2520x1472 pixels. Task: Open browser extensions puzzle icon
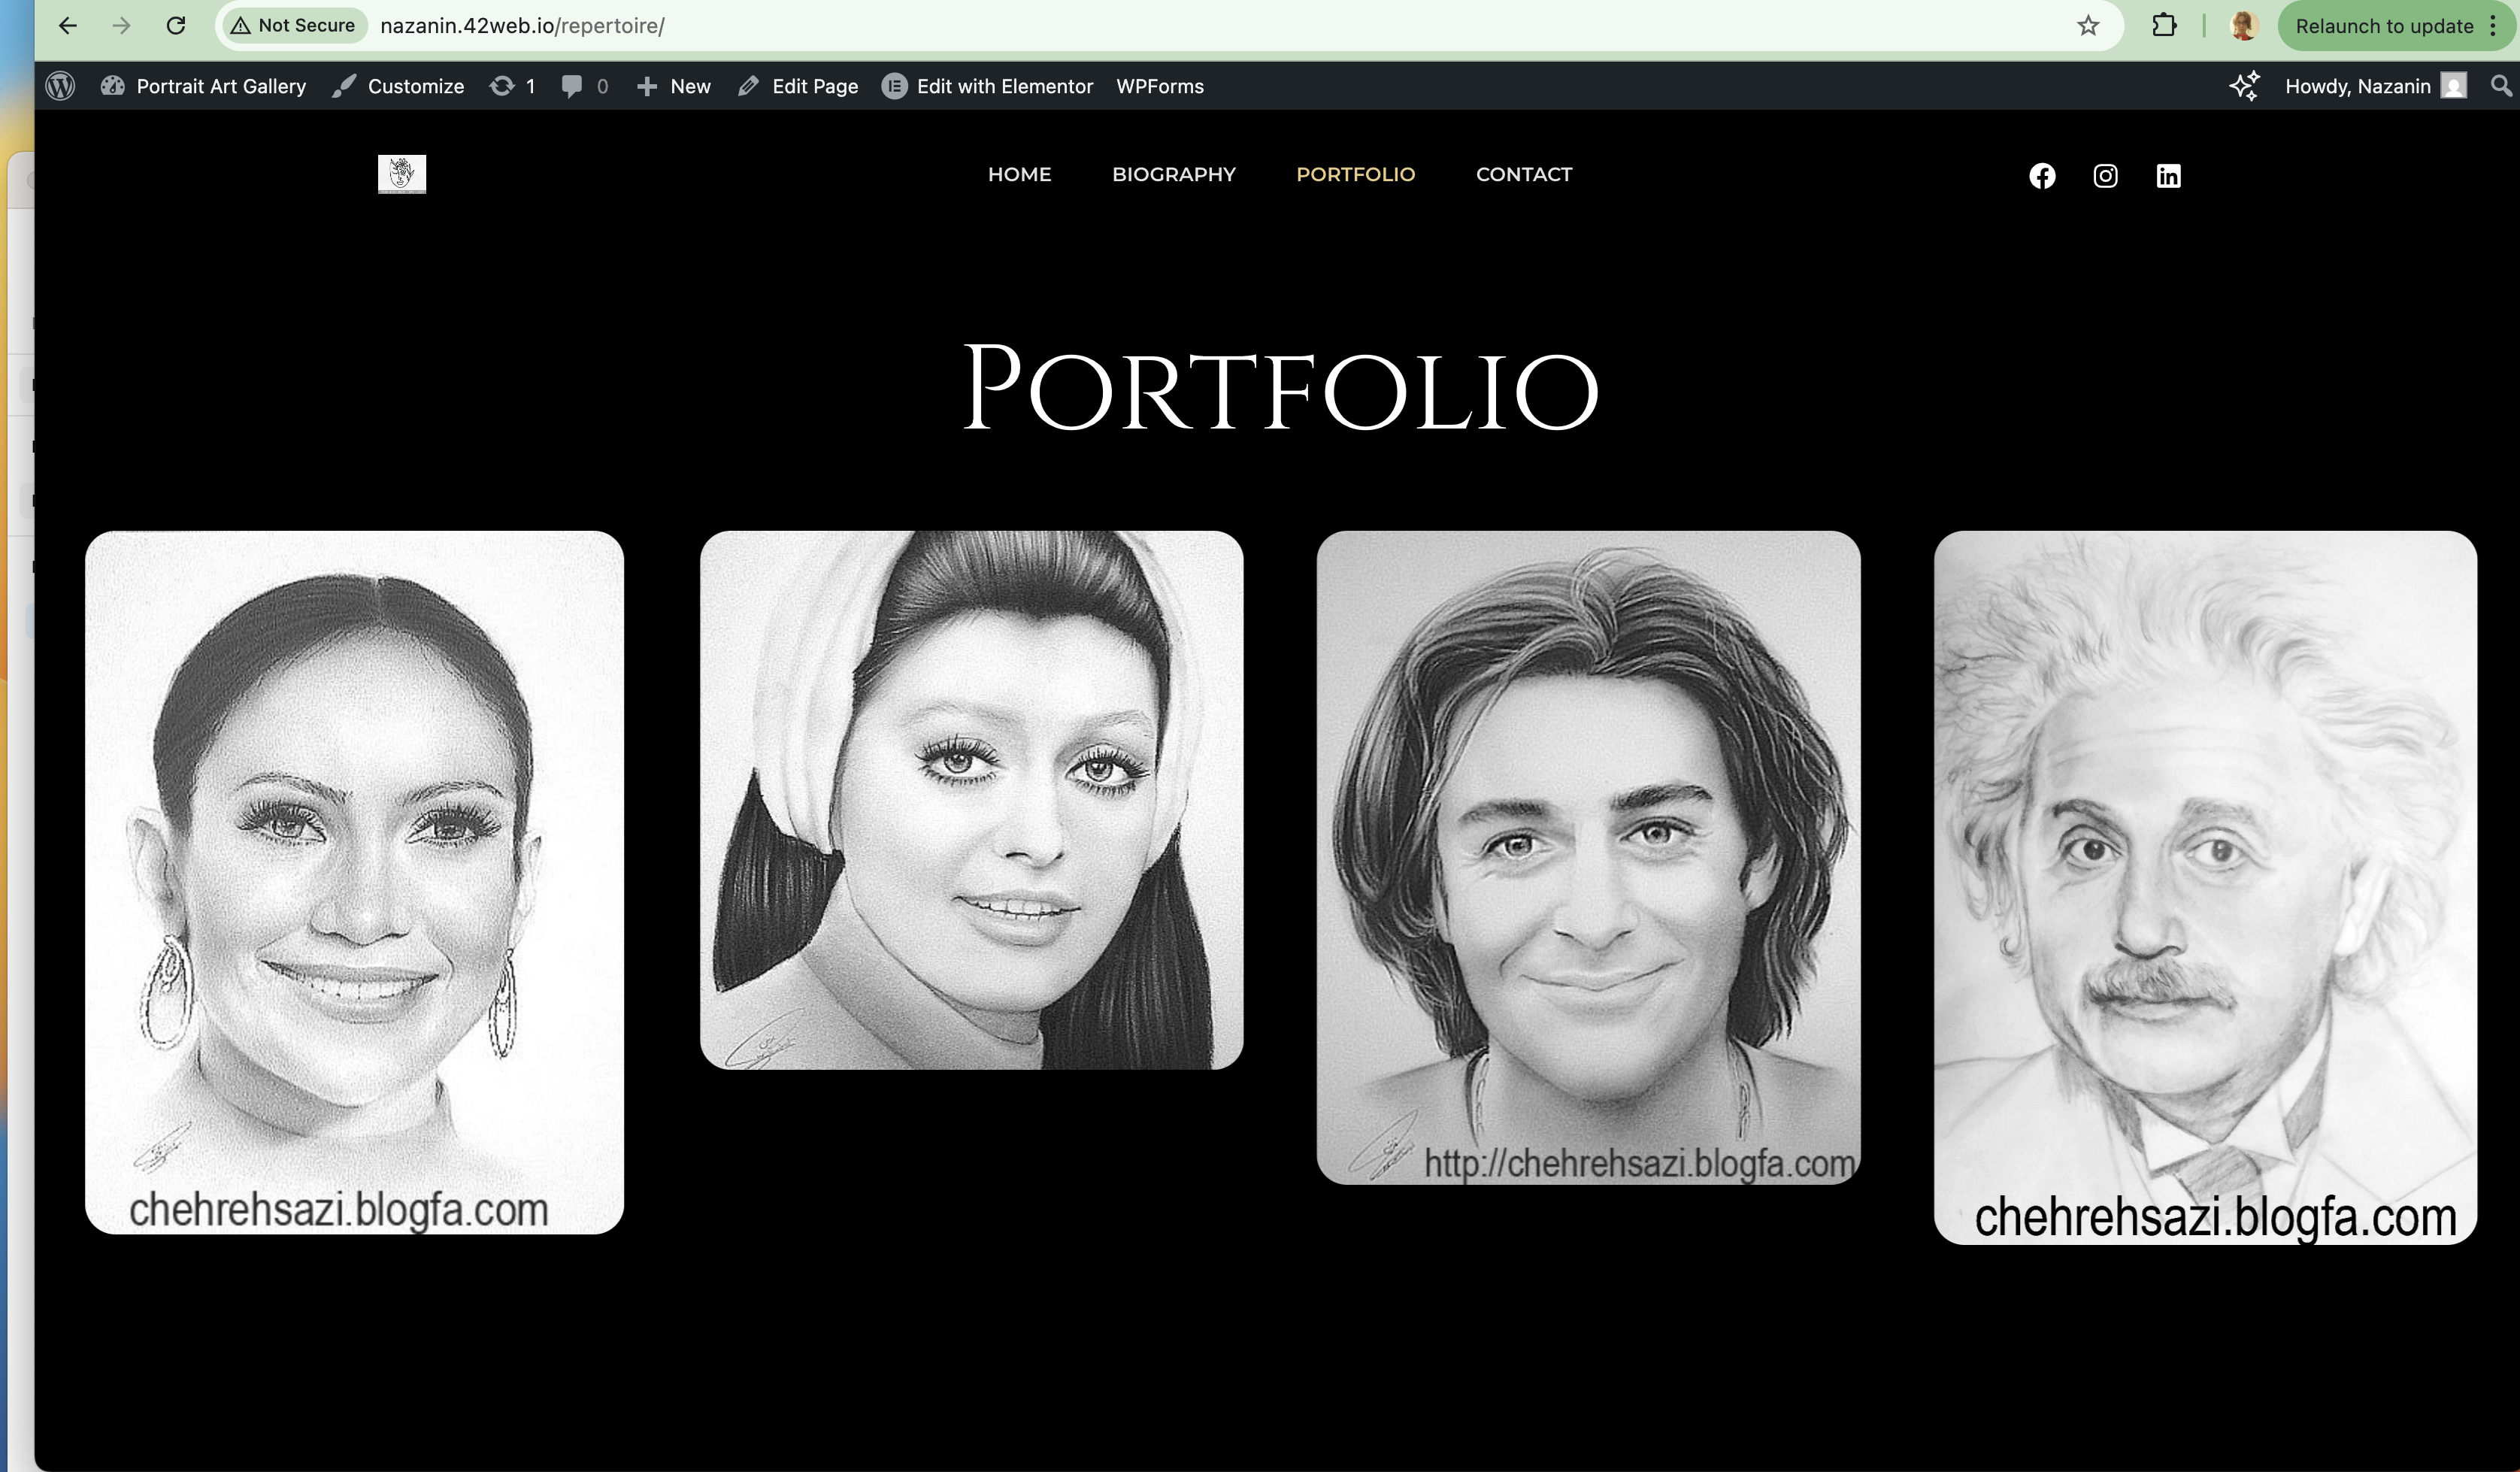2163,26
